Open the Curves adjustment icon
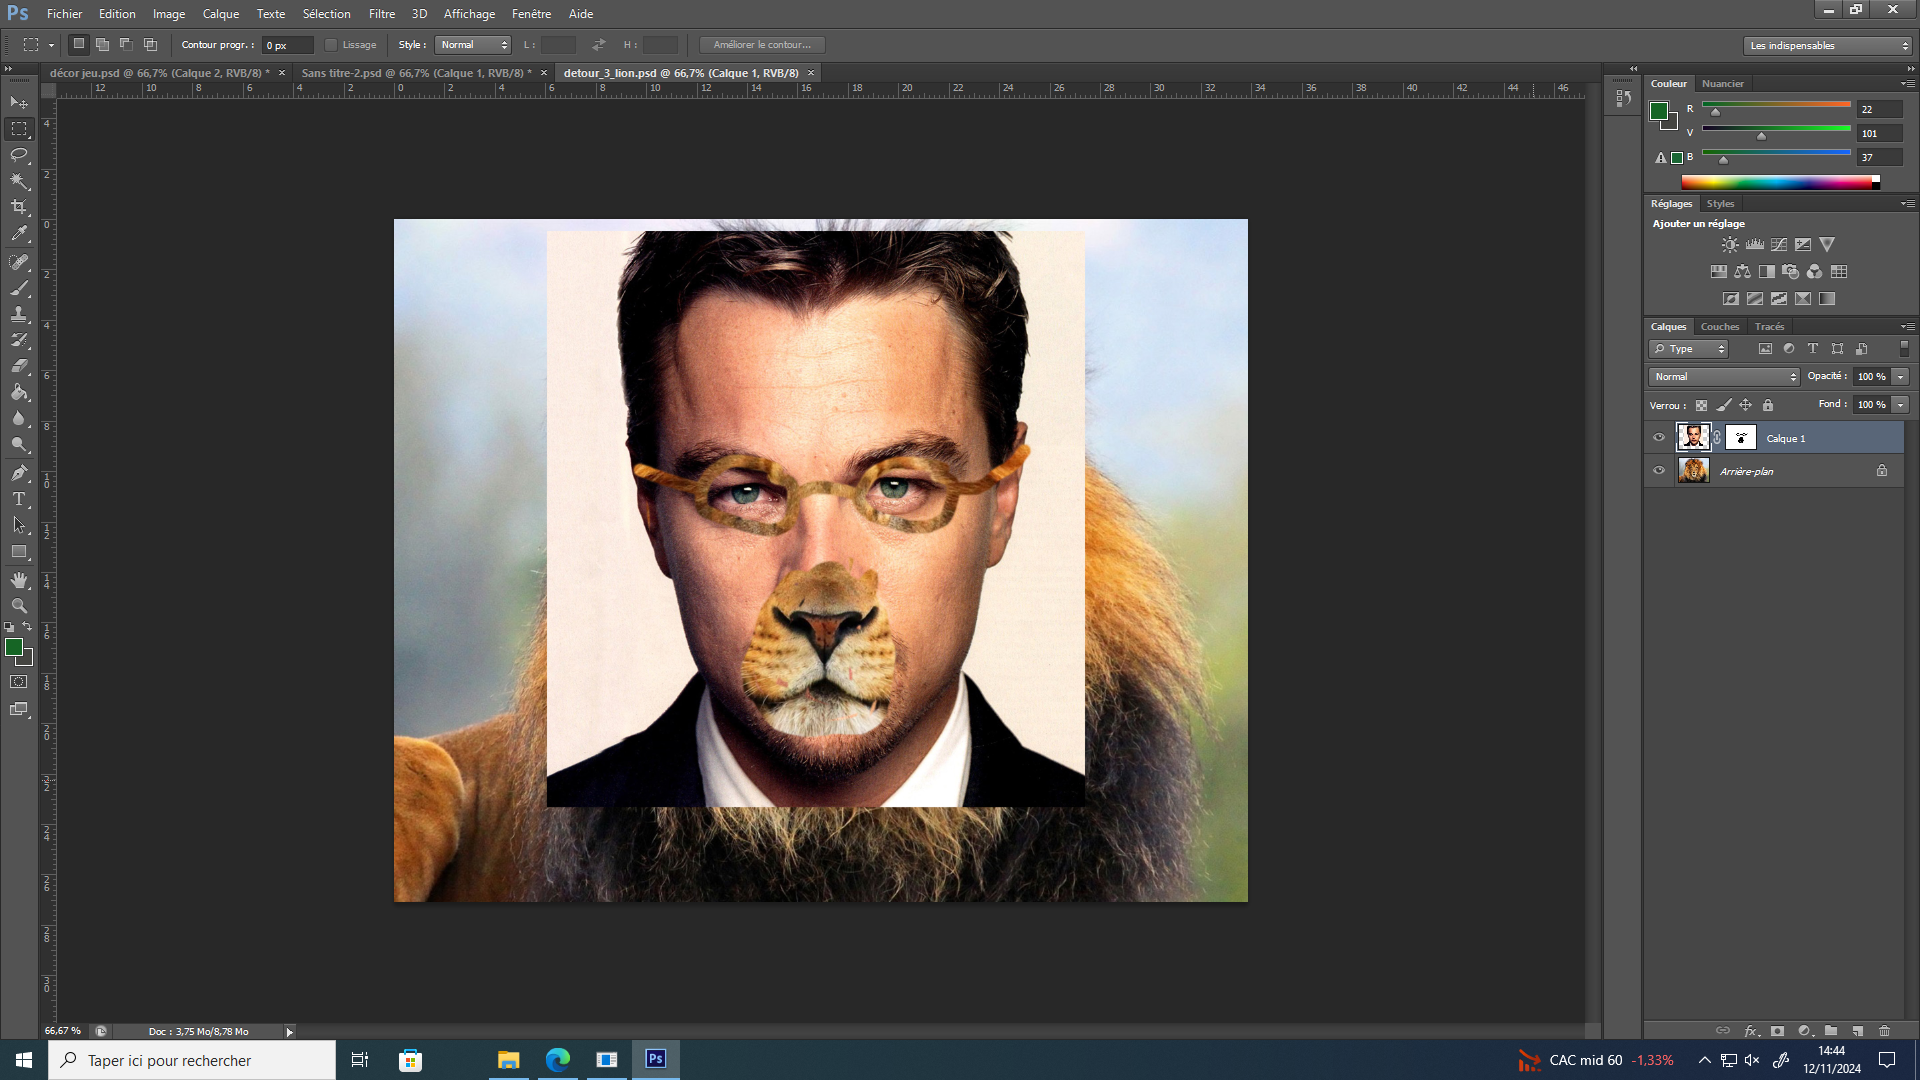The width and height of the screenshot is (1920, 1080). coord(1779,244)
